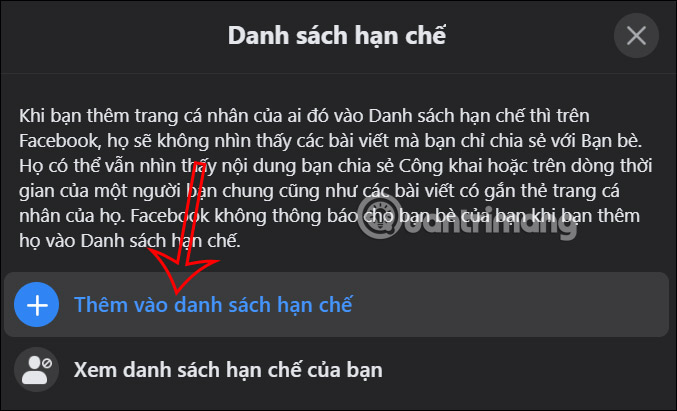This screenshot has width=677, height=411.
Task: Open Xem danh sách hạn chế của bạn
Action: pyautogui.click(x=336, y=370)
